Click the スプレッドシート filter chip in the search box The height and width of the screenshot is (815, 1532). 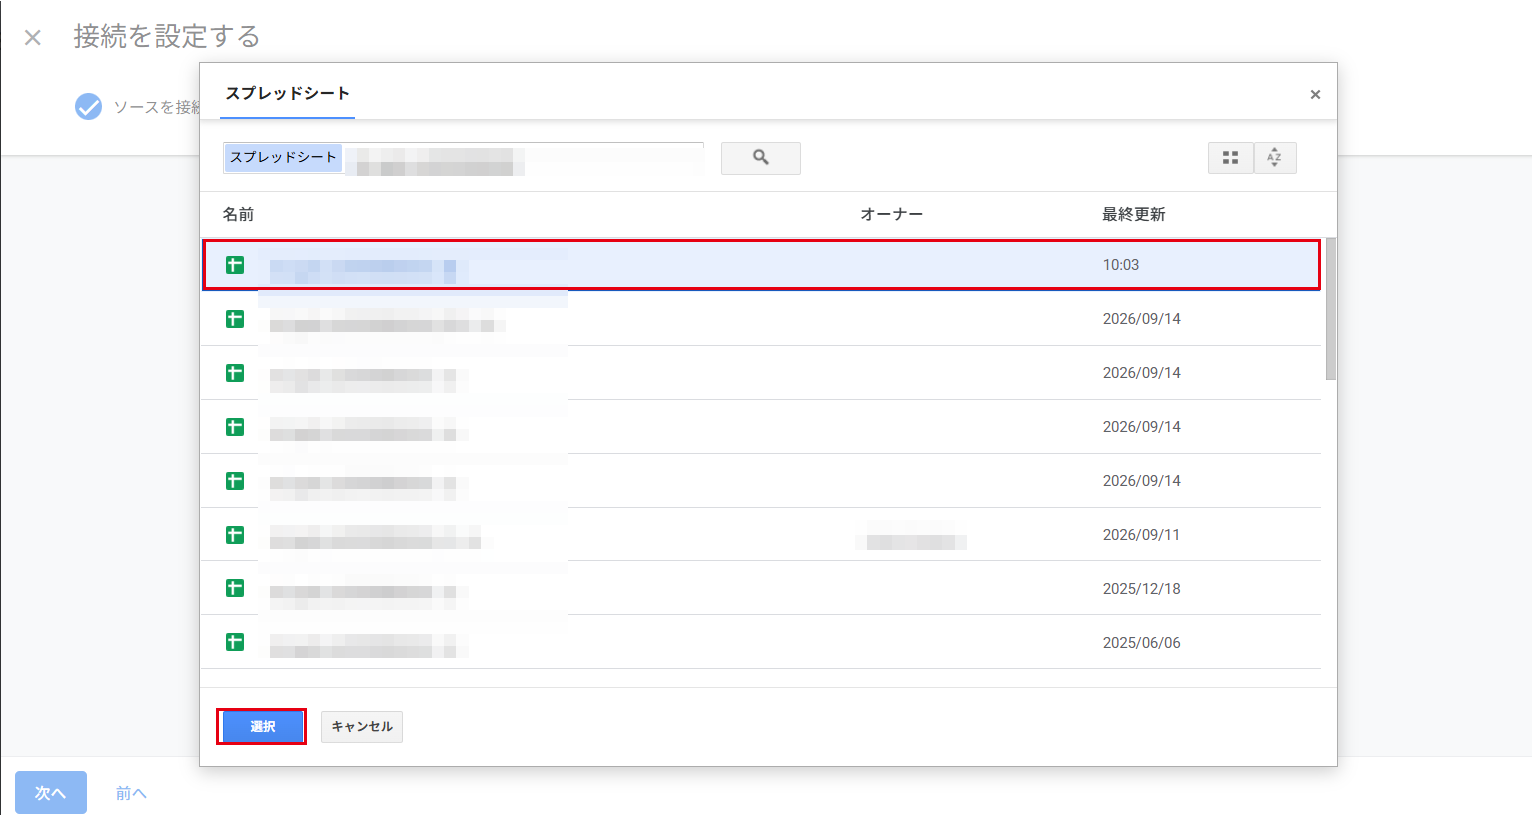283,157
